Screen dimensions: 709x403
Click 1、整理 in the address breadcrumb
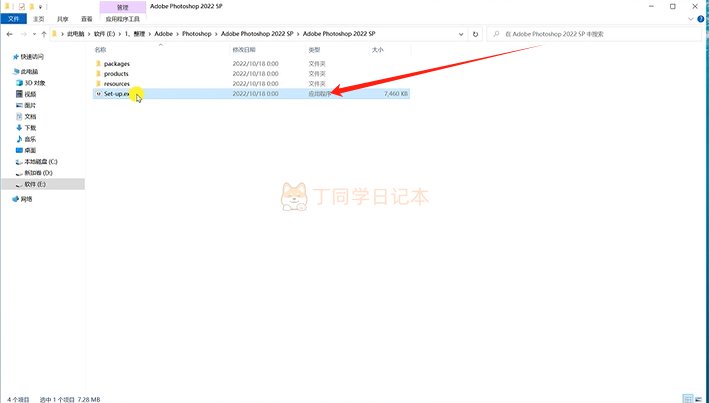tap(134, 34)
